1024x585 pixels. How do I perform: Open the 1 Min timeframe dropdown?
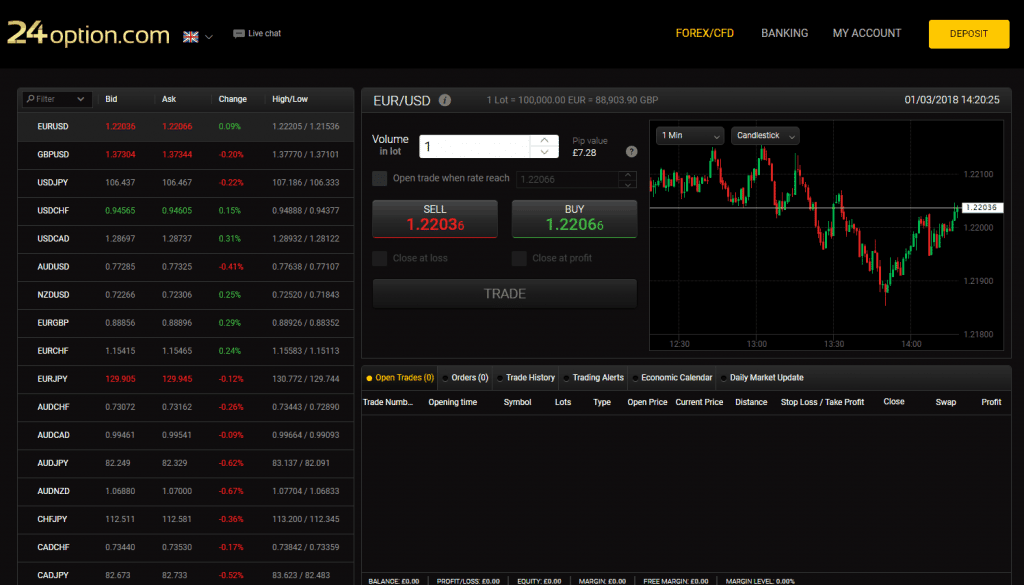(x=690, y=136)
